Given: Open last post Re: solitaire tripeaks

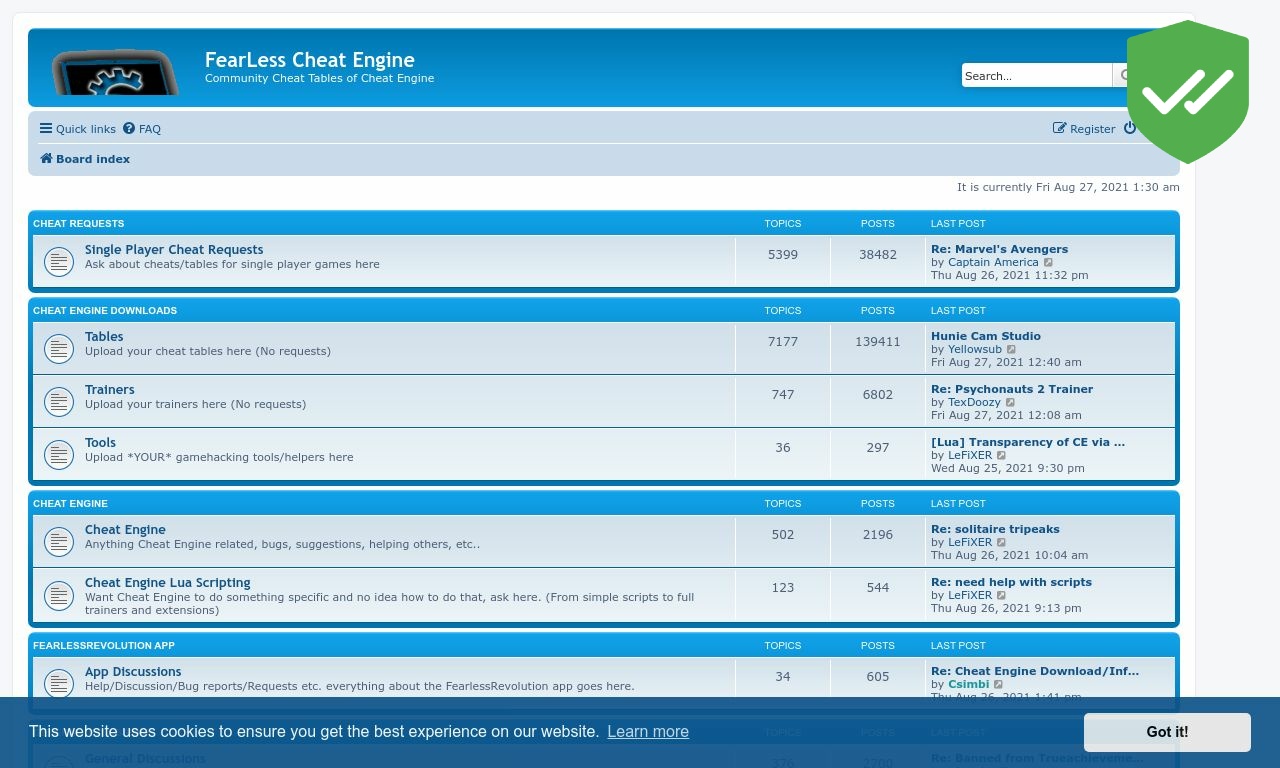Looking at the screenshot, I should pos(995,529).
